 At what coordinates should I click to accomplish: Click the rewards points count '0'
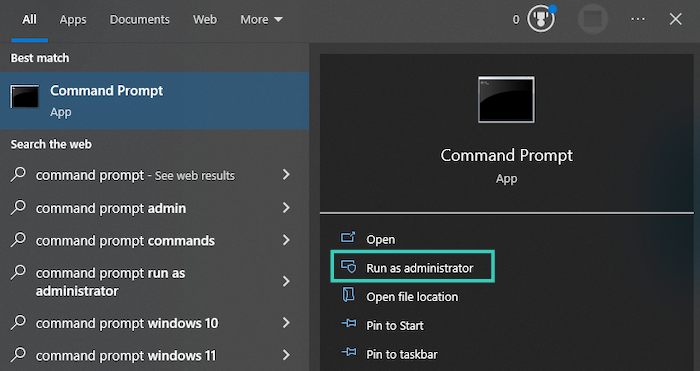coord(516,20)
